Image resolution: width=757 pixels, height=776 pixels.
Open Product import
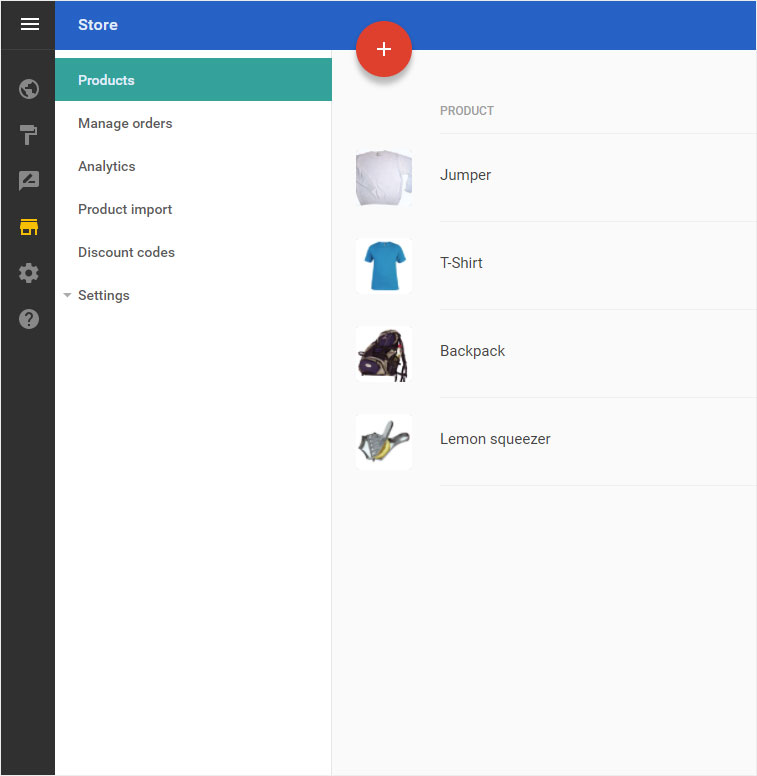pos(125,209)
